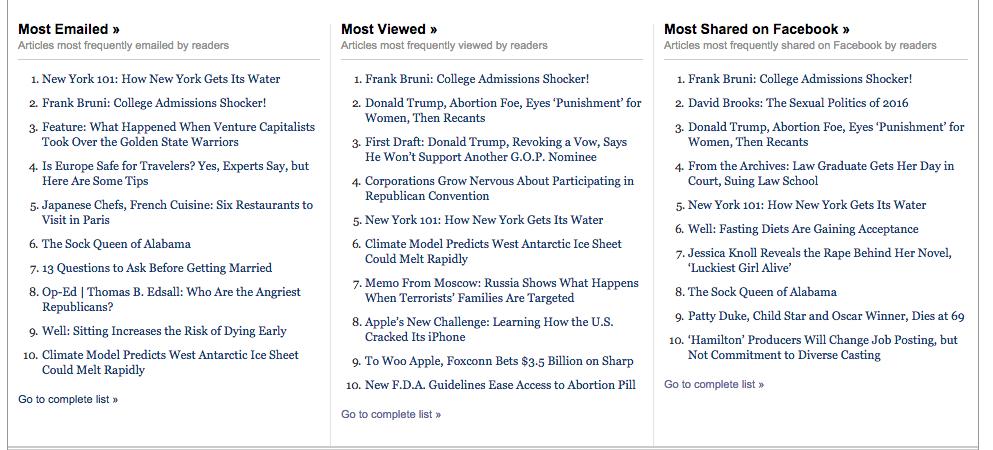Image resolution: width=993 pixels, height=450 pixels.
Task: Open the Most Emailed section heading
Action: click(x=69, y=29)
